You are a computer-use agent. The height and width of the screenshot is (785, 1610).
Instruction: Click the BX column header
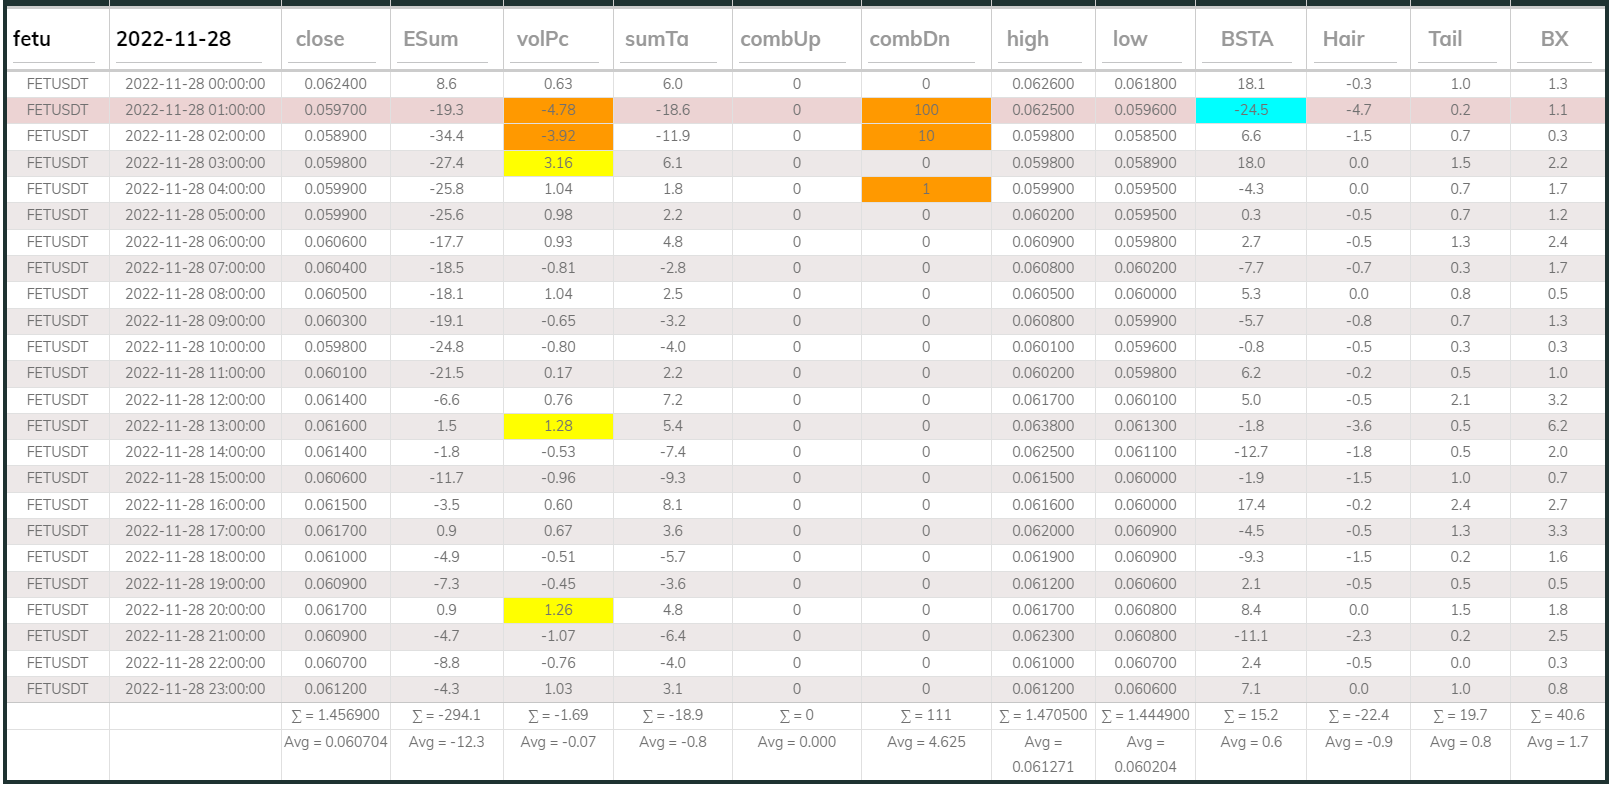click(1554, 39)
